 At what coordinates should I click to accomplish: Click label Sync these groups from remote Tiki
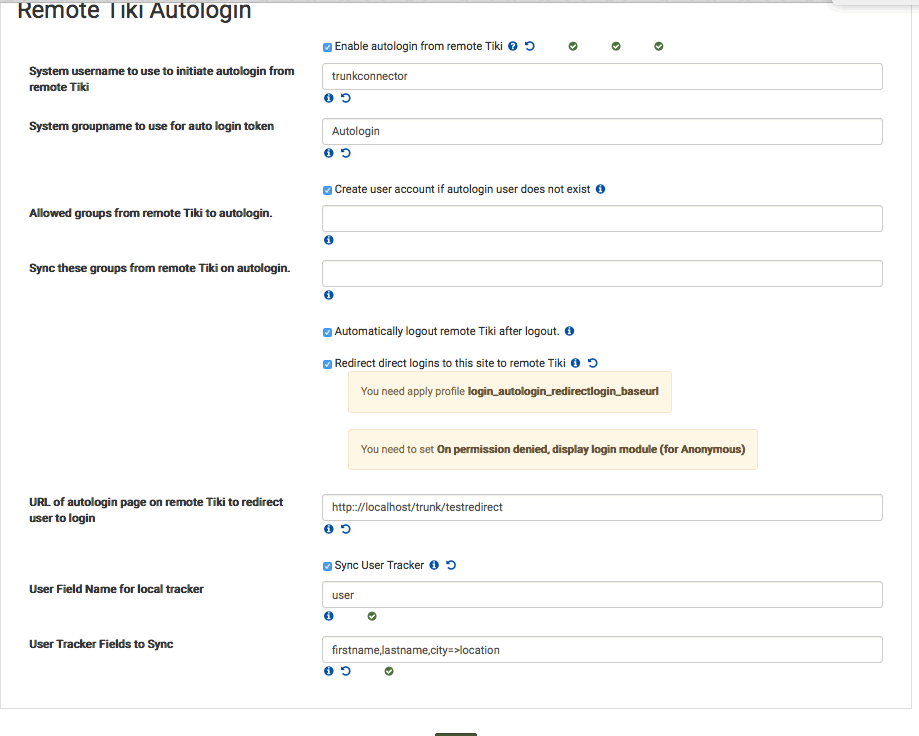click(x=159, y=268)
